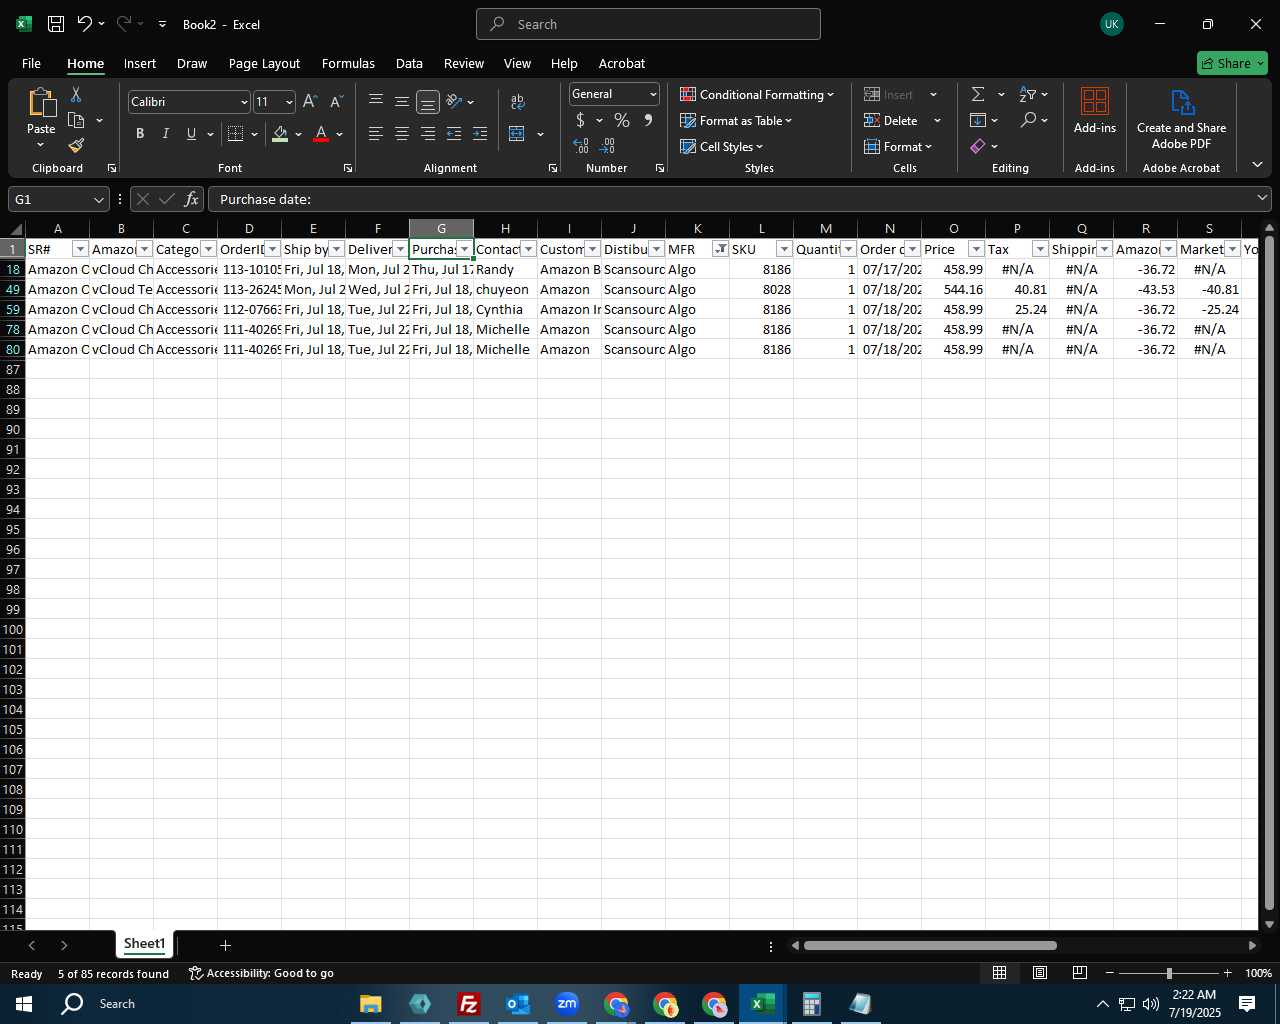
Task: Switch to the Page Layout tab
Action: (x=264, y=63)
